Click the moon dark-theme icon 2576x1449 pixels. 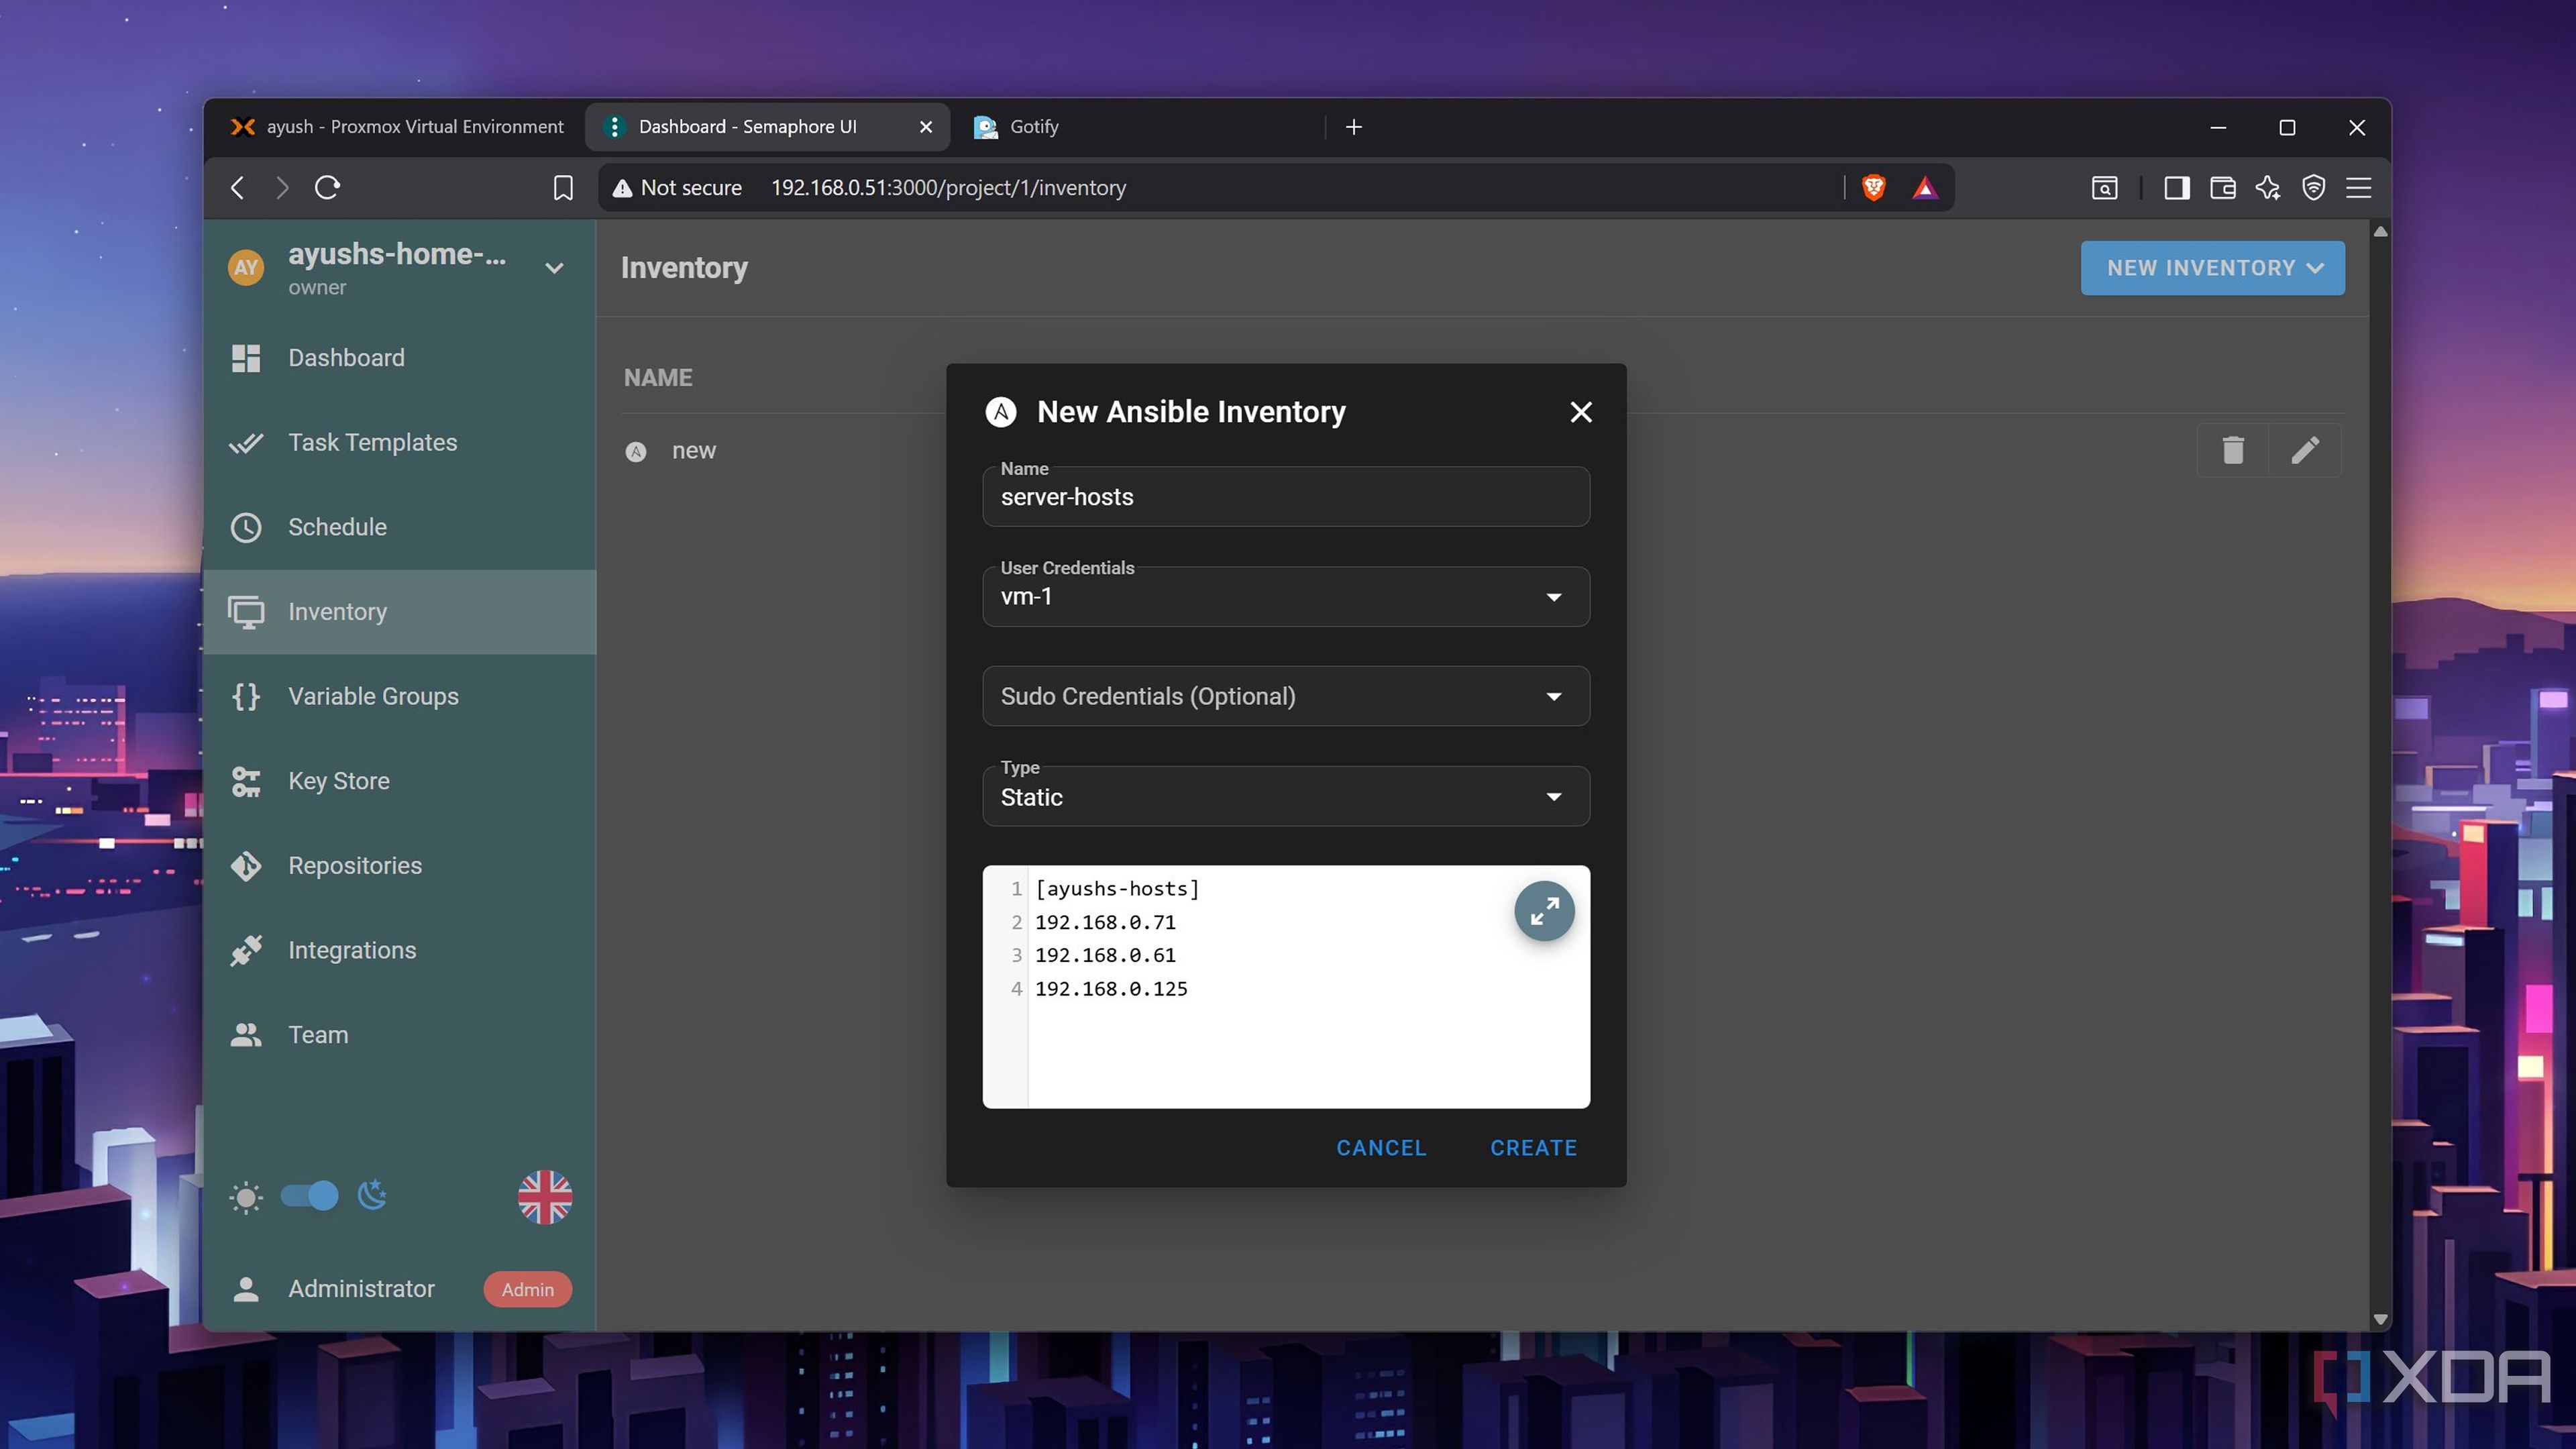372,1195
